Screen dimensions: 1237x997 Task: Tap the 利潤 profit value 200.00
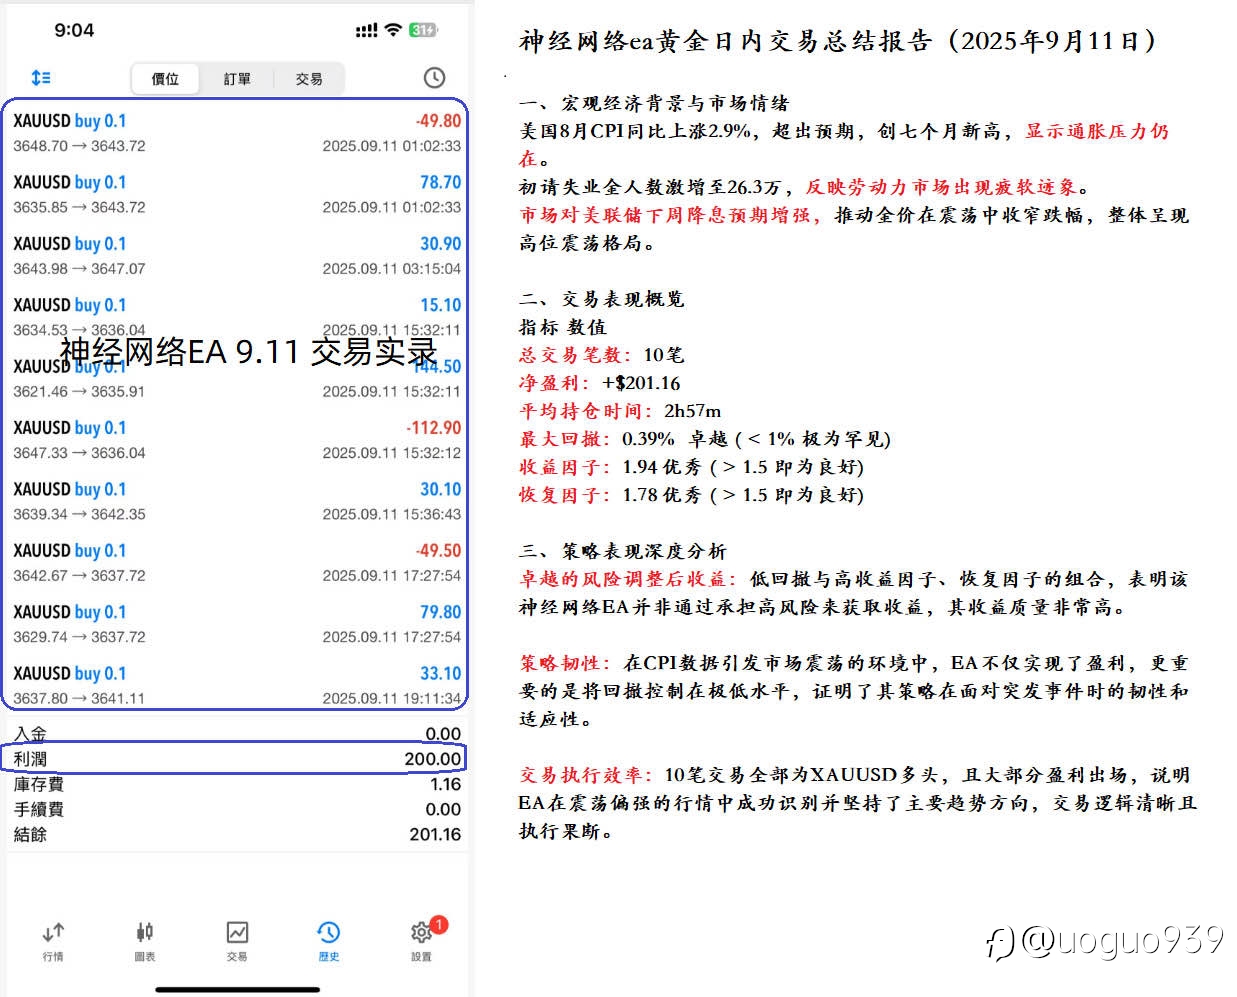pos(432,759)
